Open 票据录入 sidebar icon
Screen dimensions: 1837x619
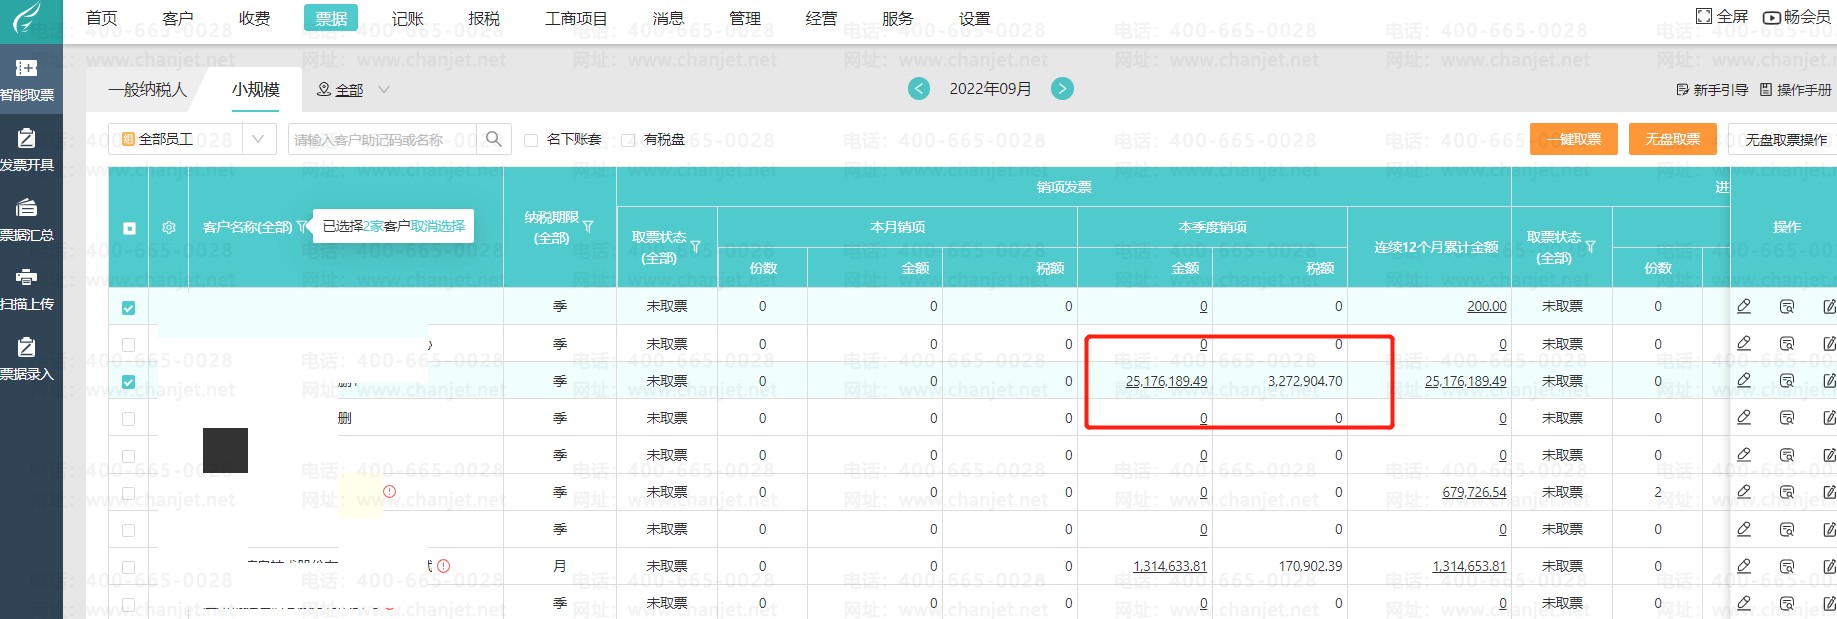pyautogui.click(x=27, y=359)
